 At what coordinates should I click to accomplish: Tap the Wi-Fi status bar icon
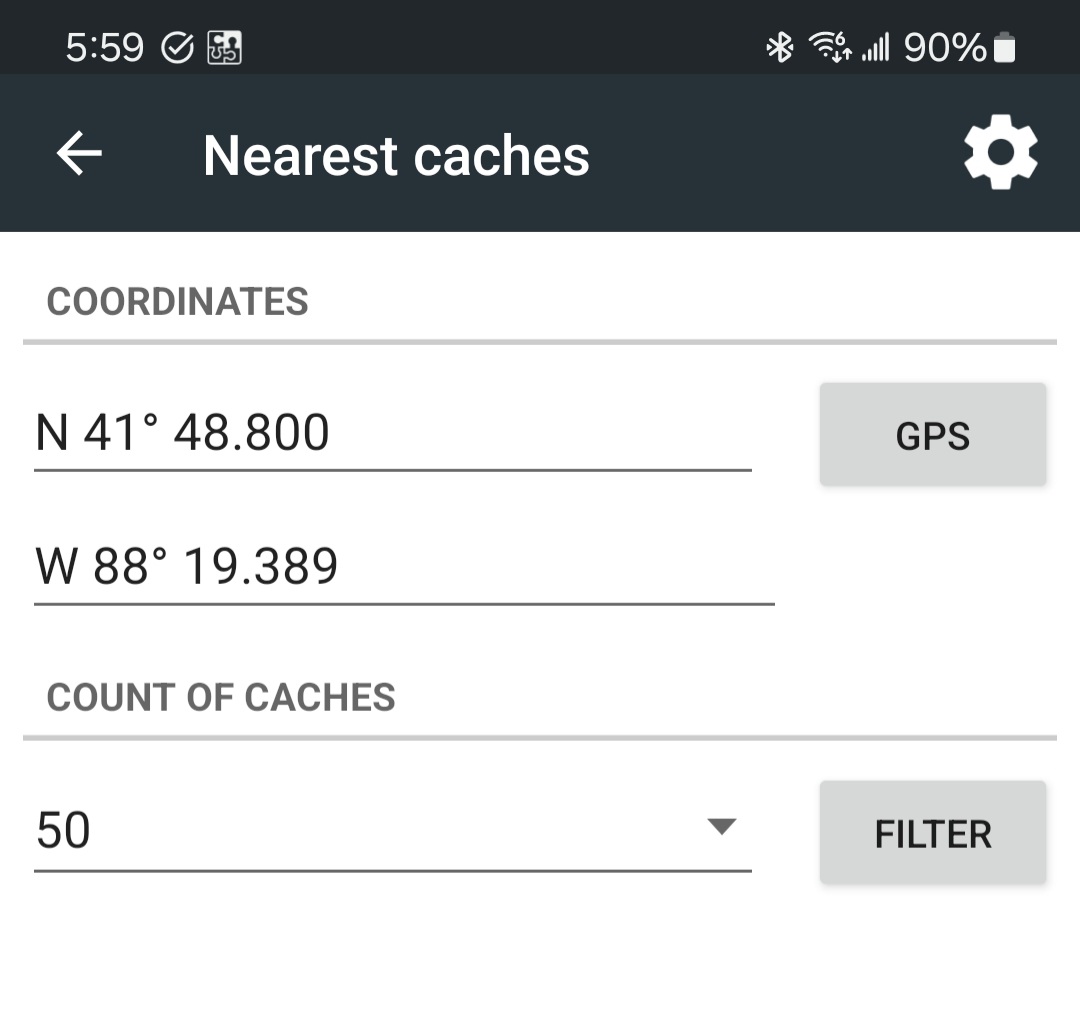click(x=828, y=47)
